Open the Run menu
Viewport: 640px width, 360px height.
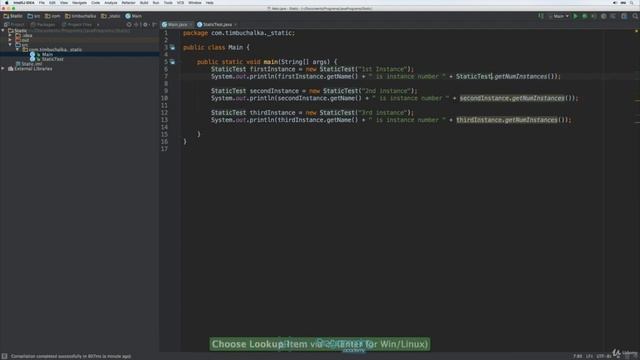point(156,2)
